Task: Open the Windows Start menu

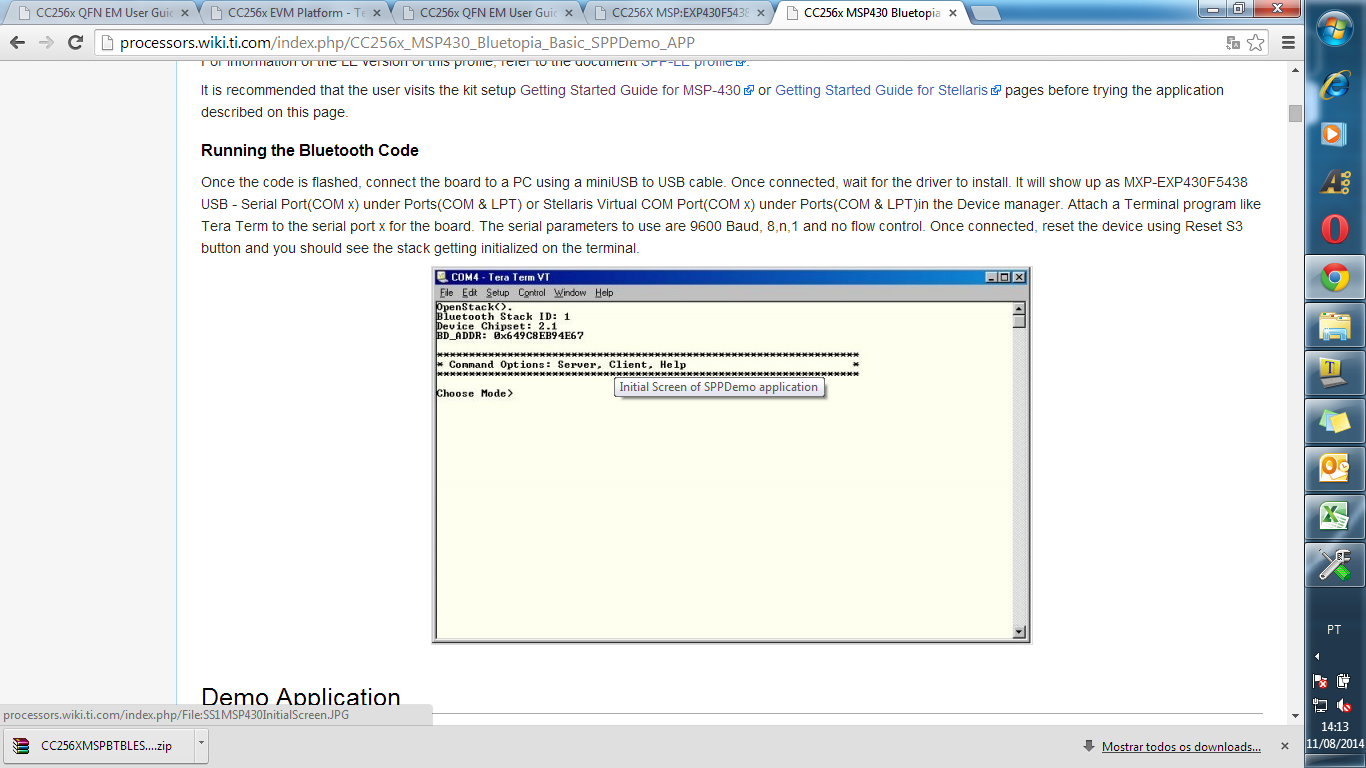Action: pyautogui.click(x=1335, y=28)
